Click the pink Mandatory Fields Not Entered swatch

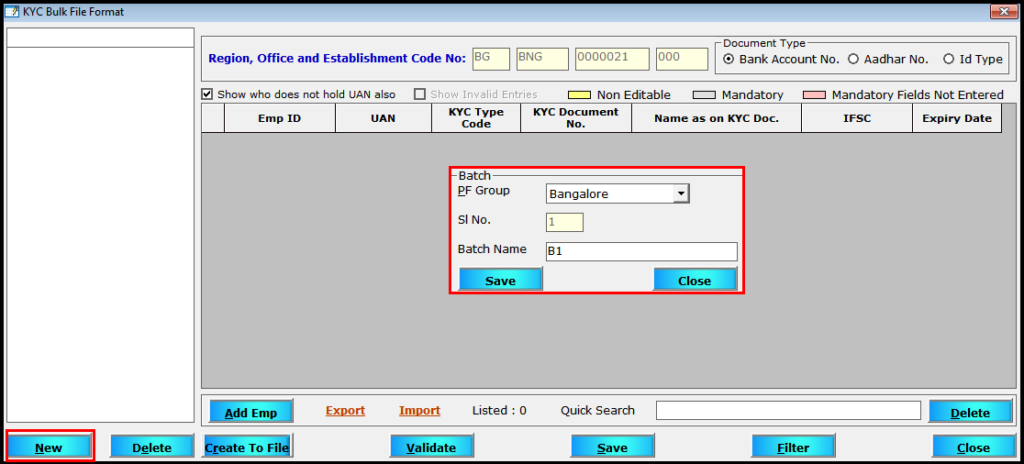point(814,95)
